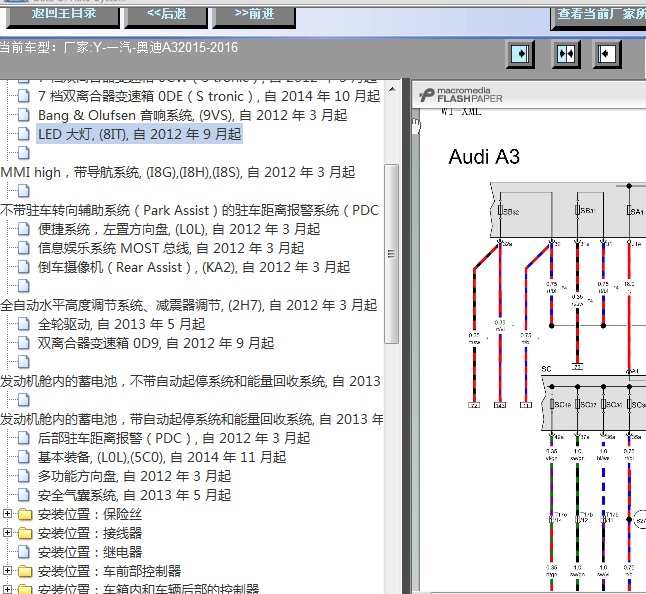Open 安装位置：继电器 document
Screen dimensions: 646x594
point(90,552)
